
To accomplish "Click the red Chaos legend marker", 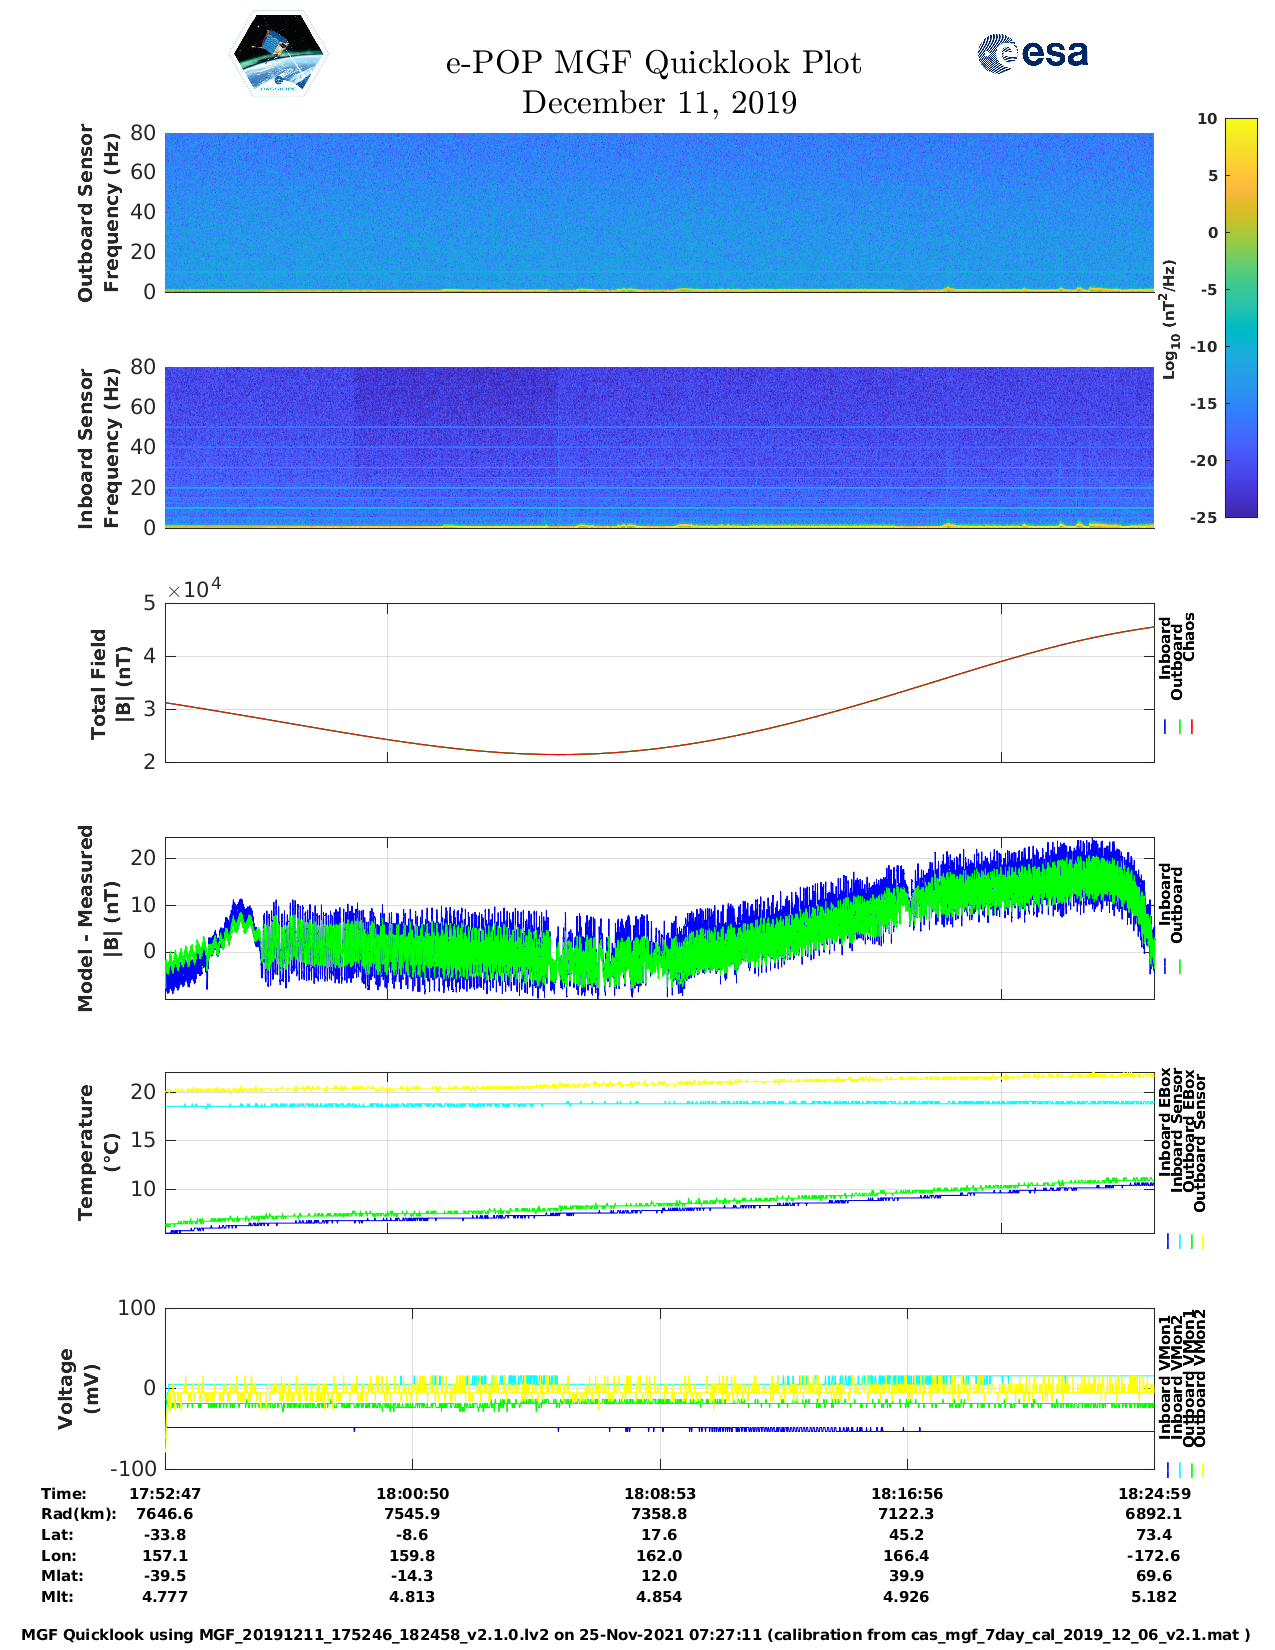I will click(x=1192, y=727).
